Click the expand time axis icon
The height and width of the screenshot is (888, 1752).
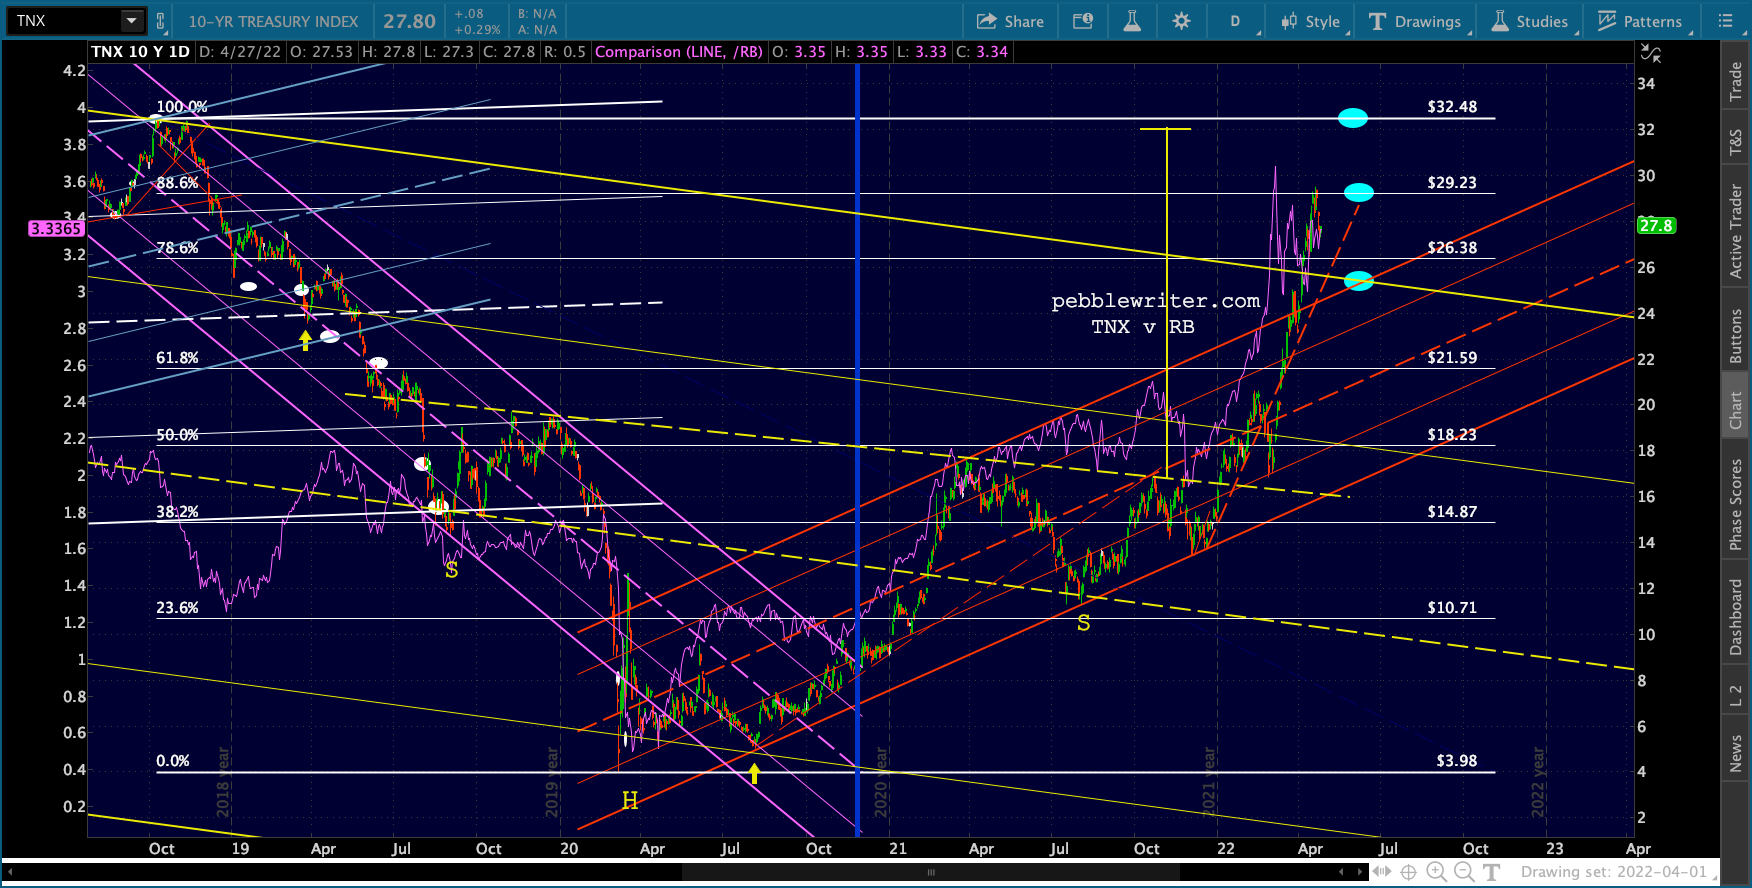1381,872
